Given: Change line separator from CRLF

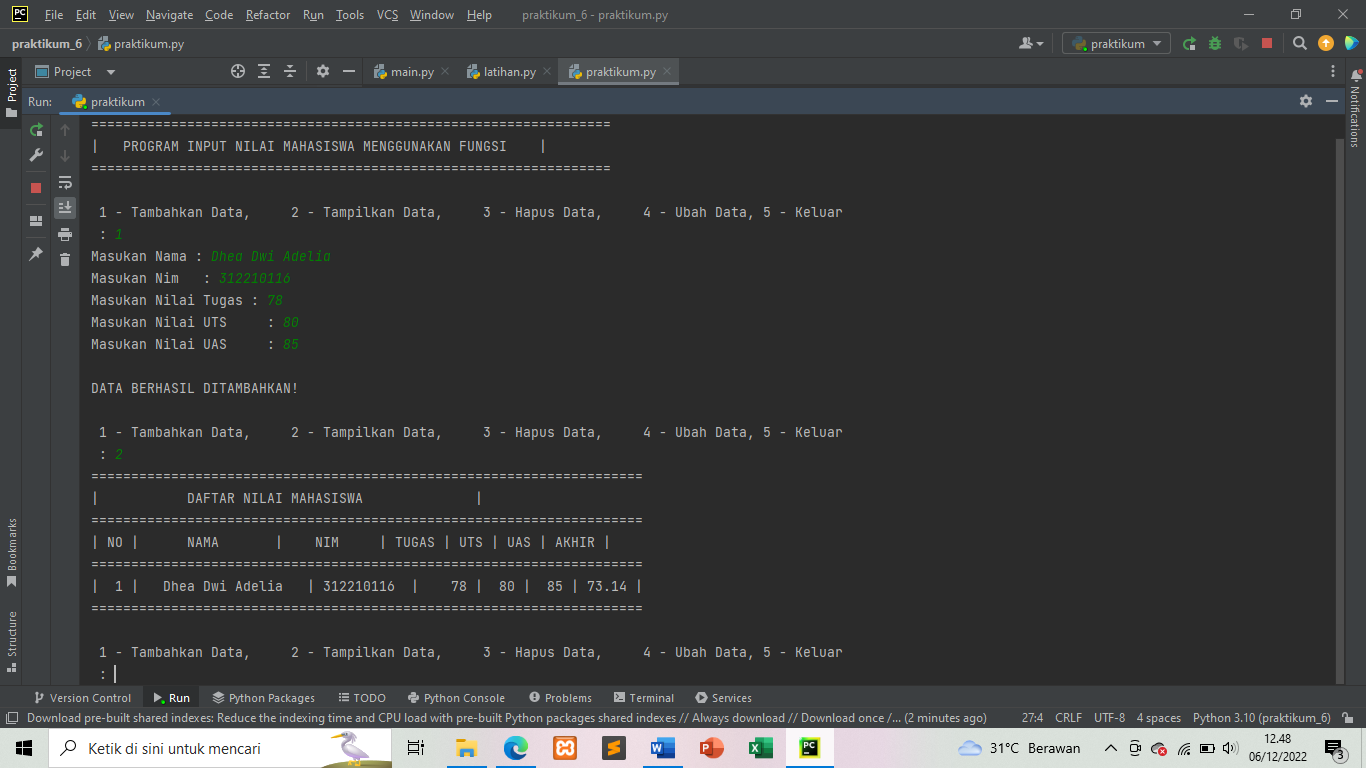Looking at the screenshot, I should (1068, 717).
